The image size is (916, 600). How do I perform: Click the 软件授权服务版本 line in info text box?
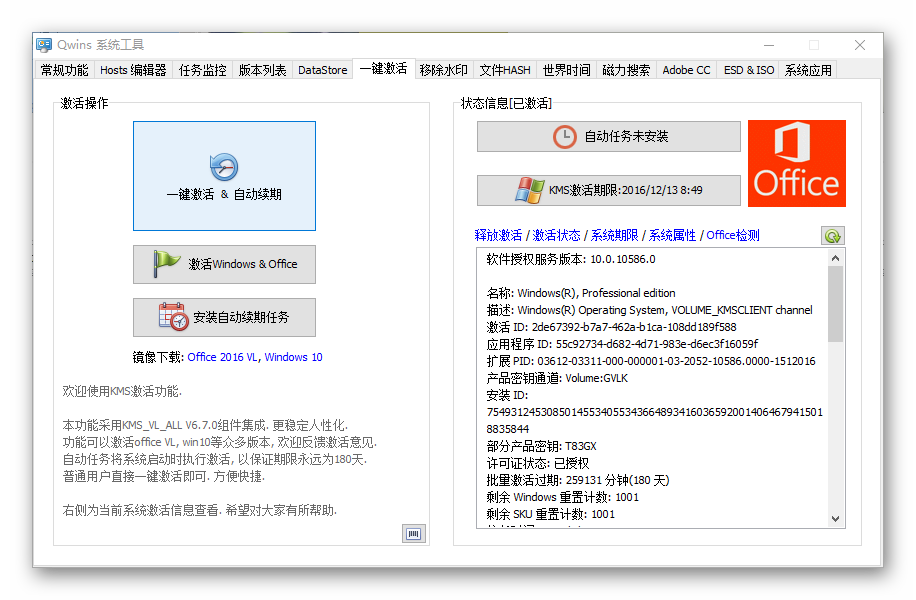(571, 259)
